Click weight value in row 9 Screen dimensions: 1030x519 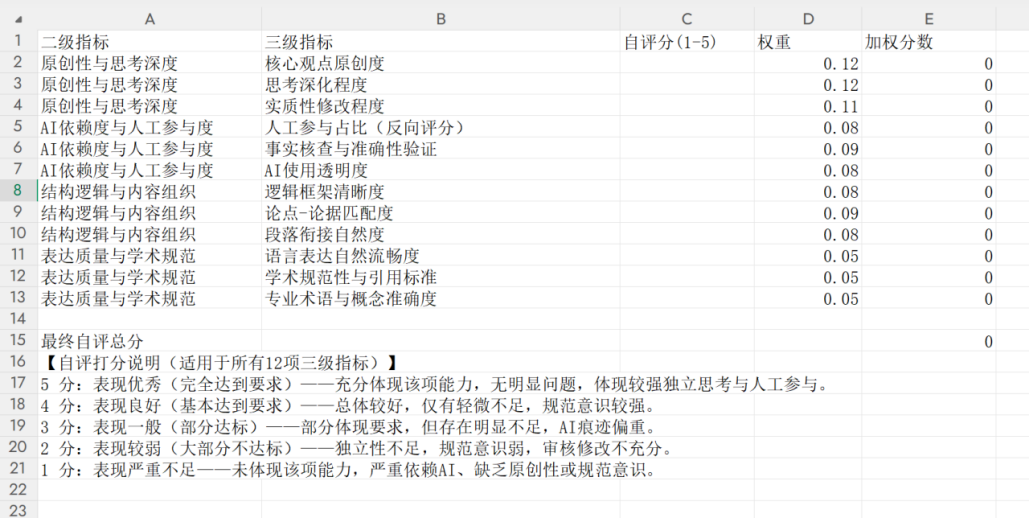pyautogui.click(x=808, y=213)
